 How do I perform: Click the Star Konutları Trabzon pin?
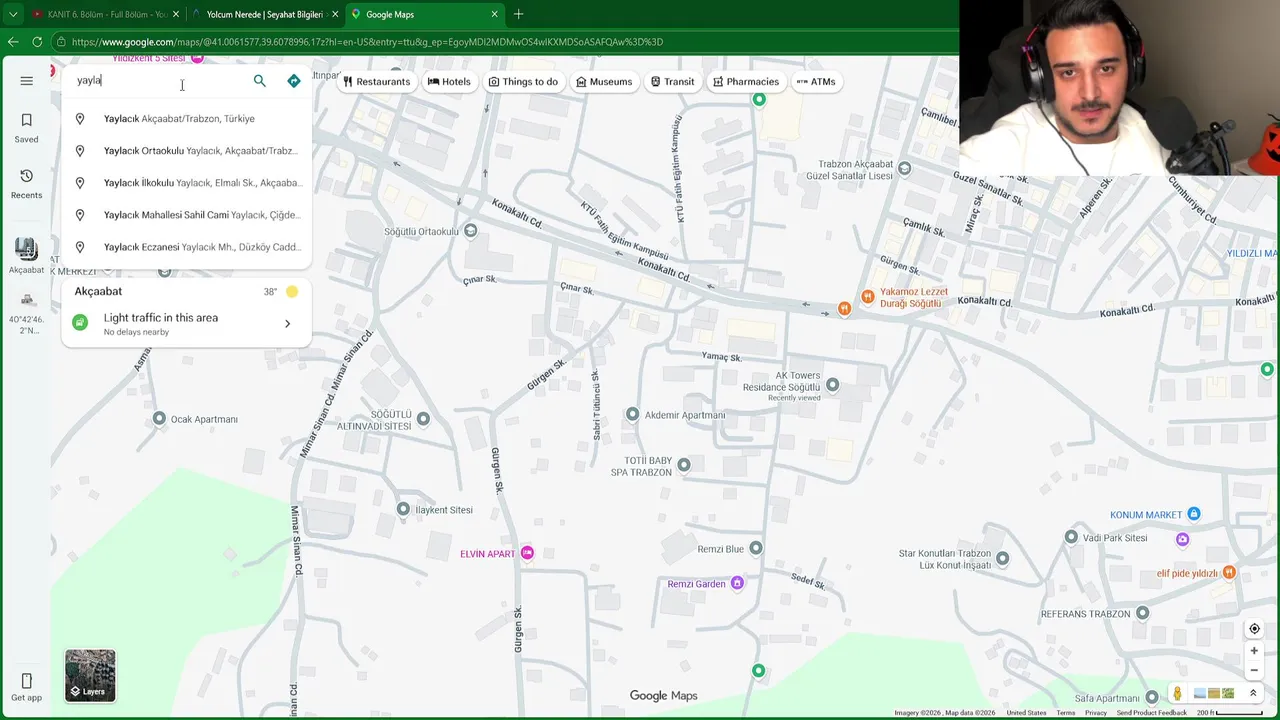coord(1002,558)
